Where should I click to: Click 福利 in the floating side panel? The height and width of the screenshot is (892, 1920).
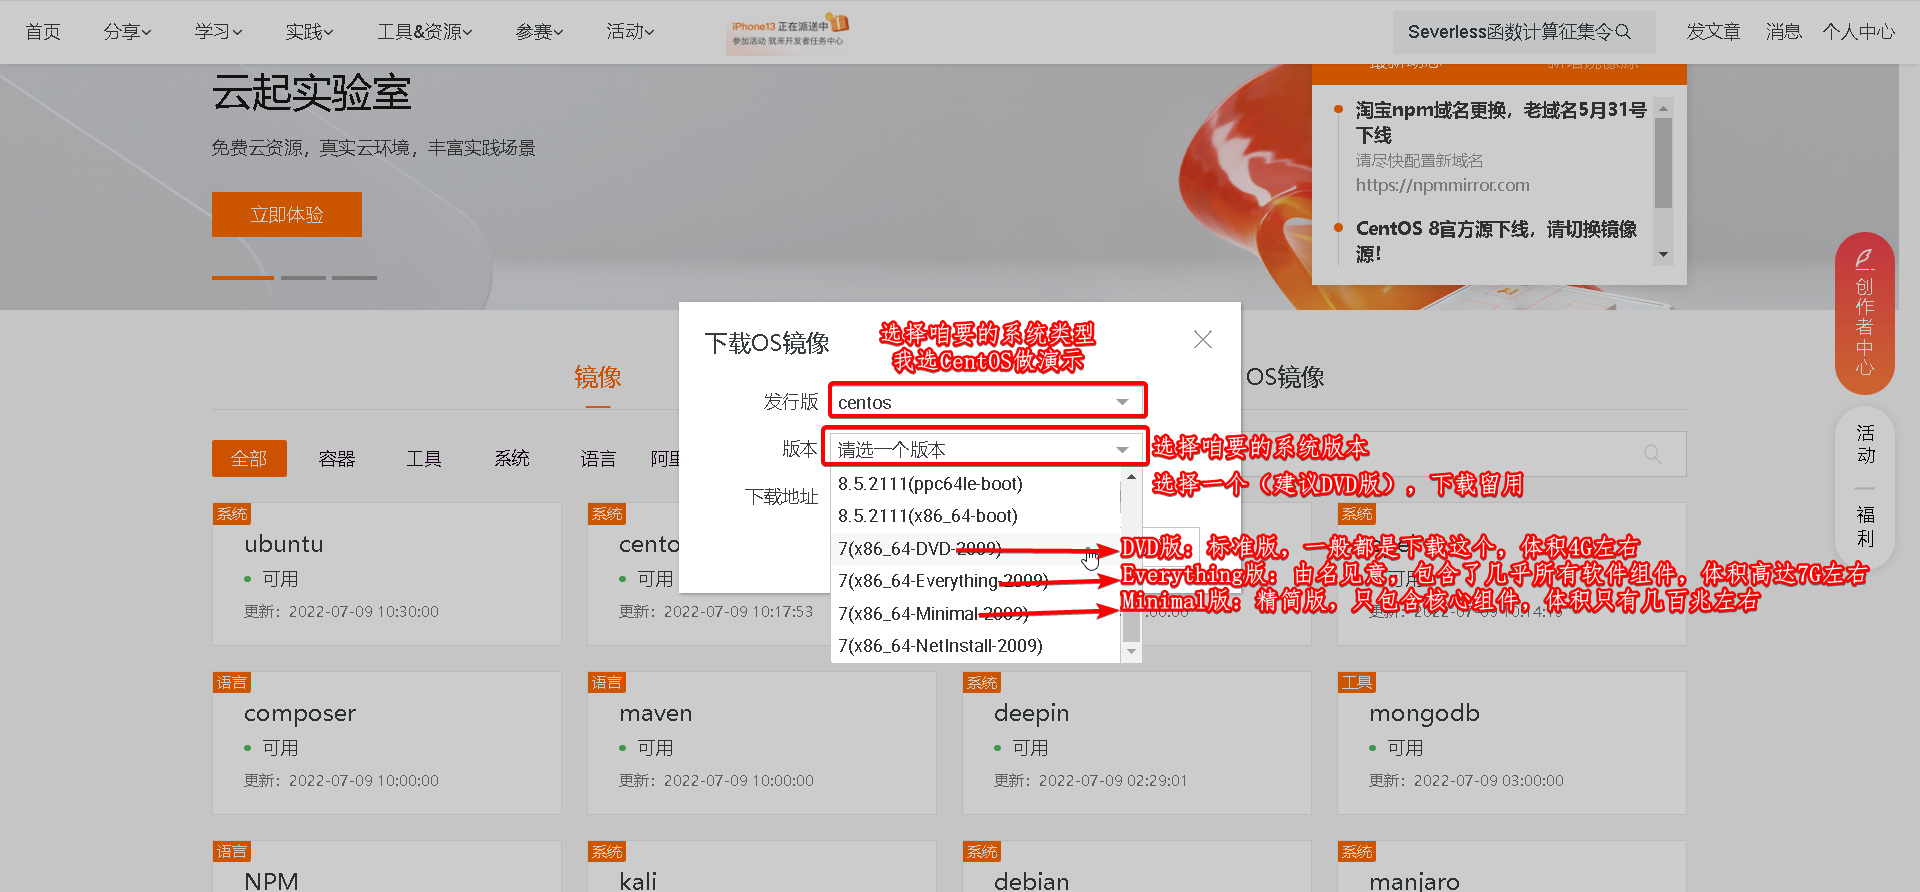click(1865, 526)
